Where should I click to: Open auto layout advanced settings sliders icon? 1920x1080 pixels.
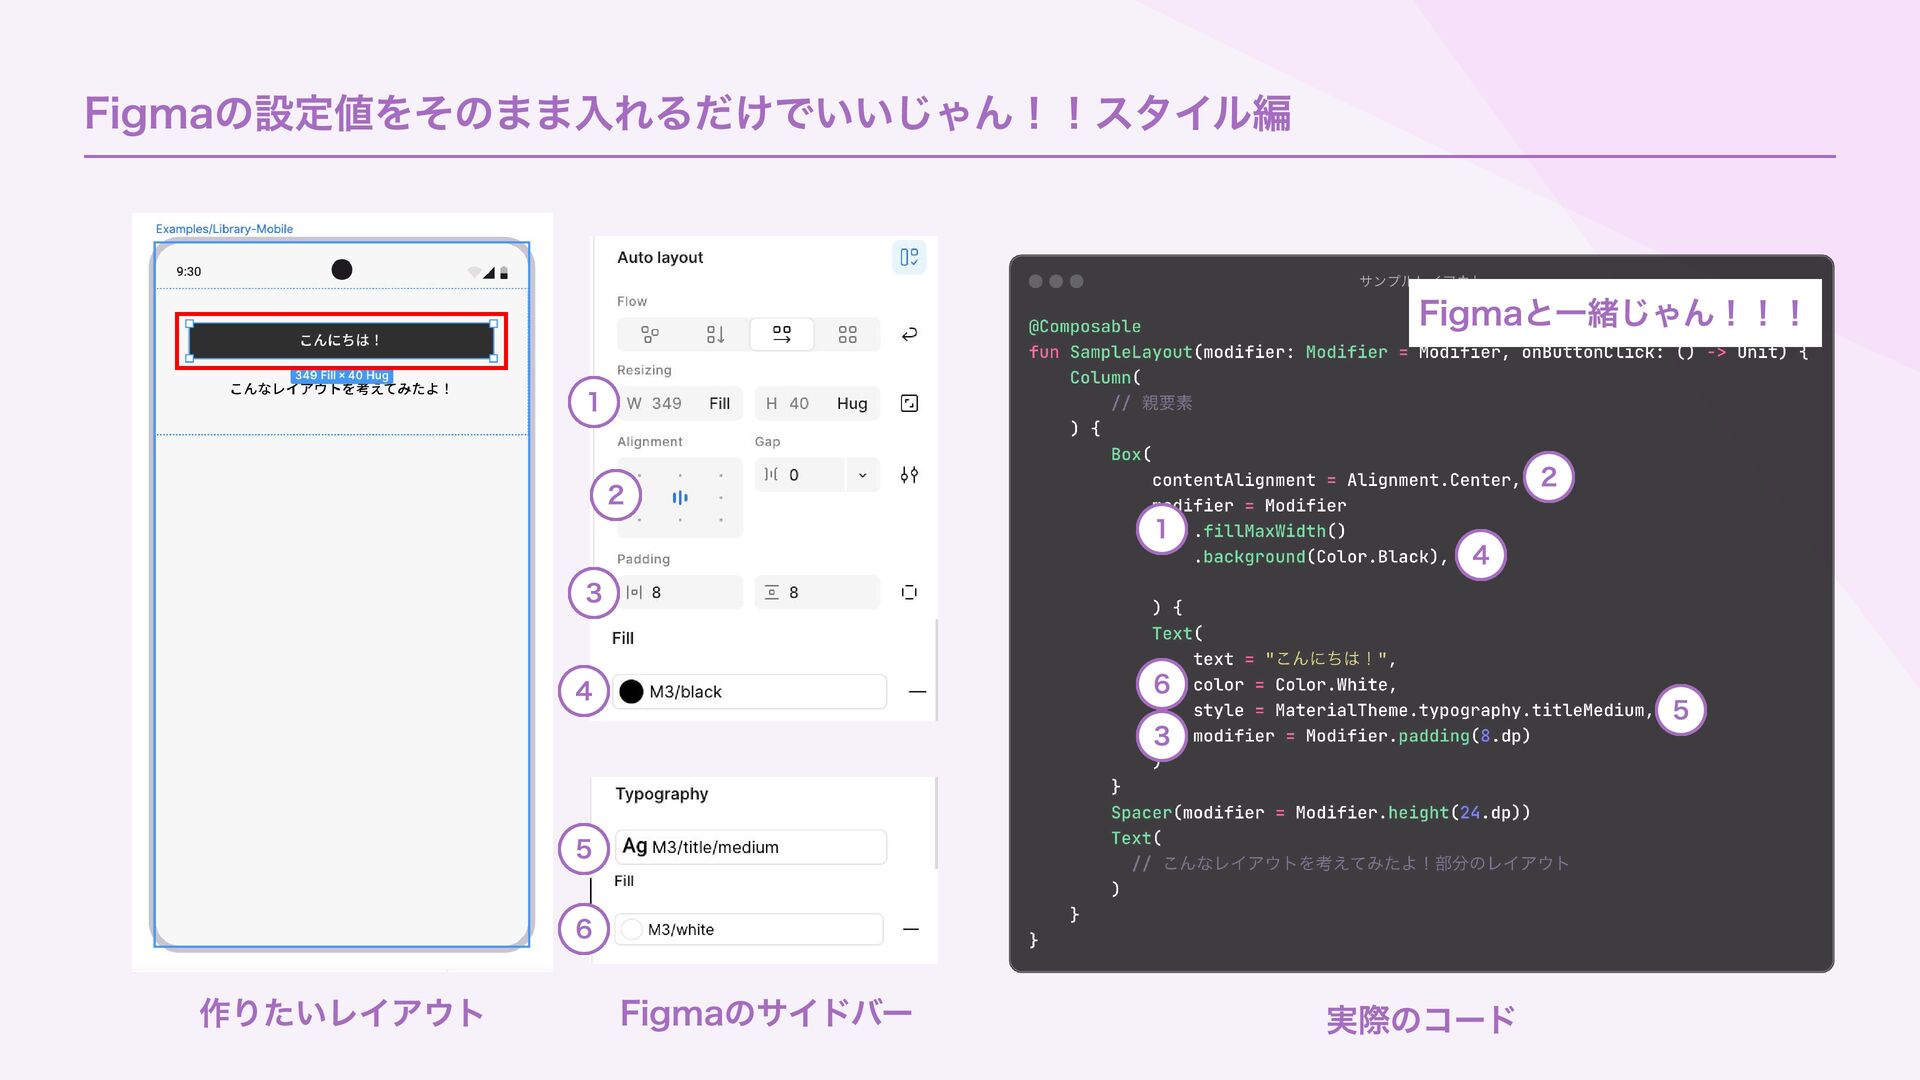pos(909,475)
